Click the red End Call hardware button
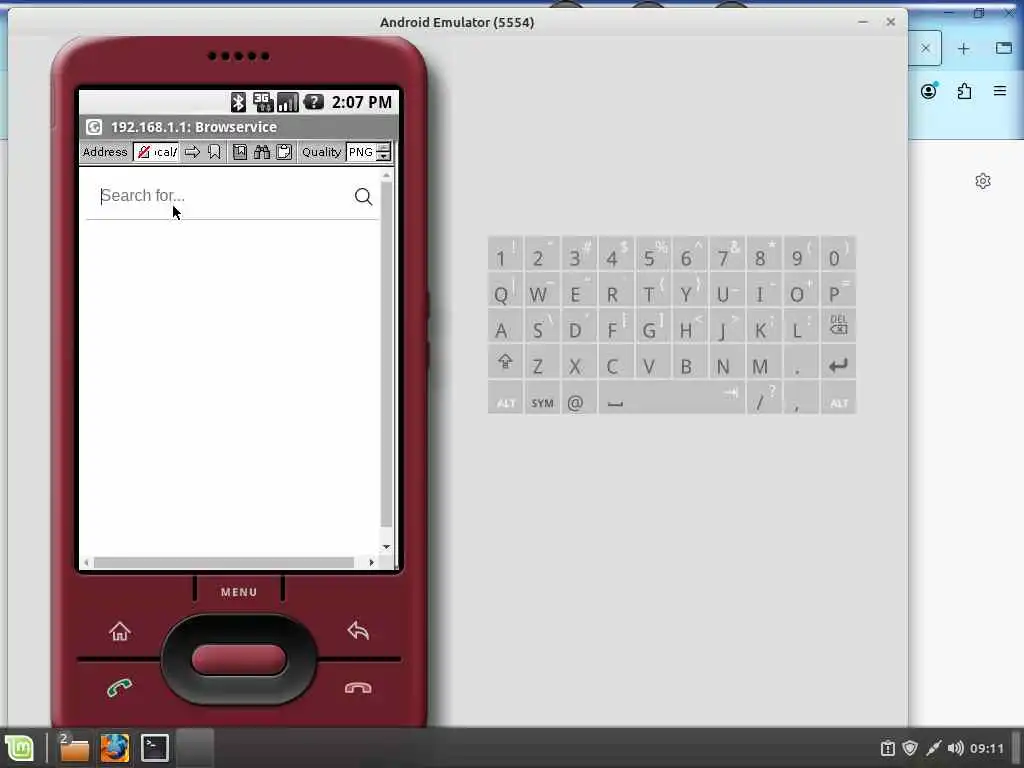This screenshot has height=768, width=1024. click(358, 688)
